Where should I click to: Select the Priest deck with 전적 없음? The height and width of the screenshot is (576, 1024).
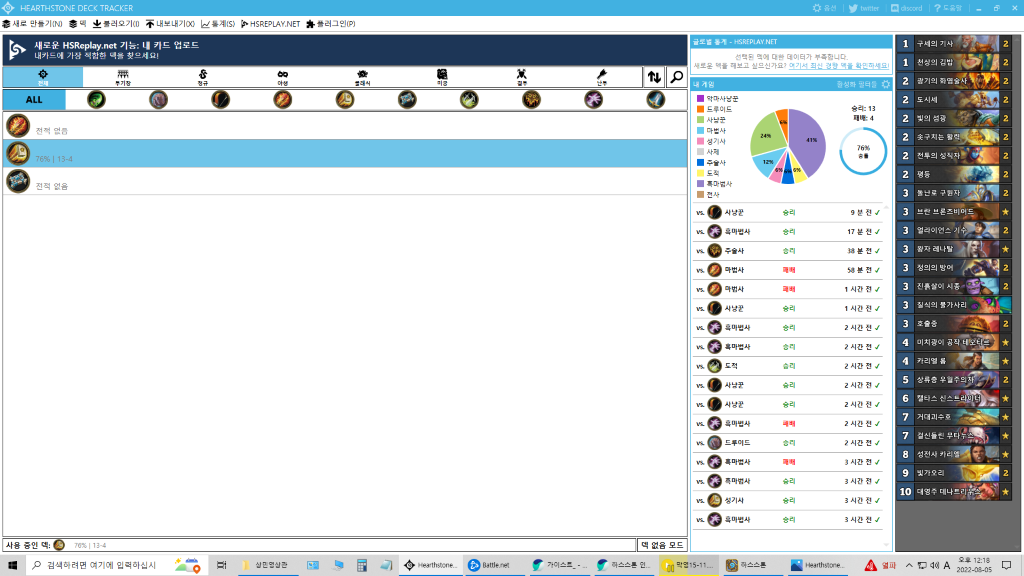pos(345,182)
